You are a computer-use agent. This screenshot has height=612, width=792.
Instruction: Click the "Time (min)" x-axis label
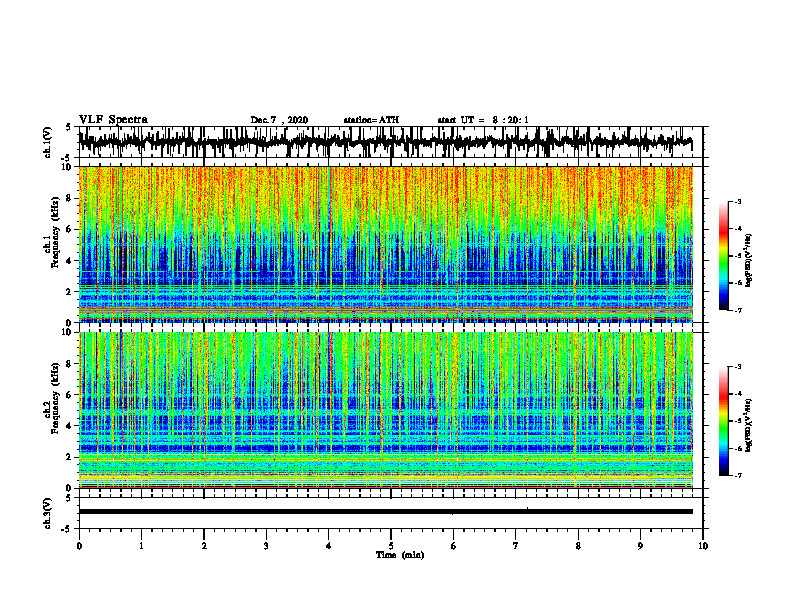400,555
